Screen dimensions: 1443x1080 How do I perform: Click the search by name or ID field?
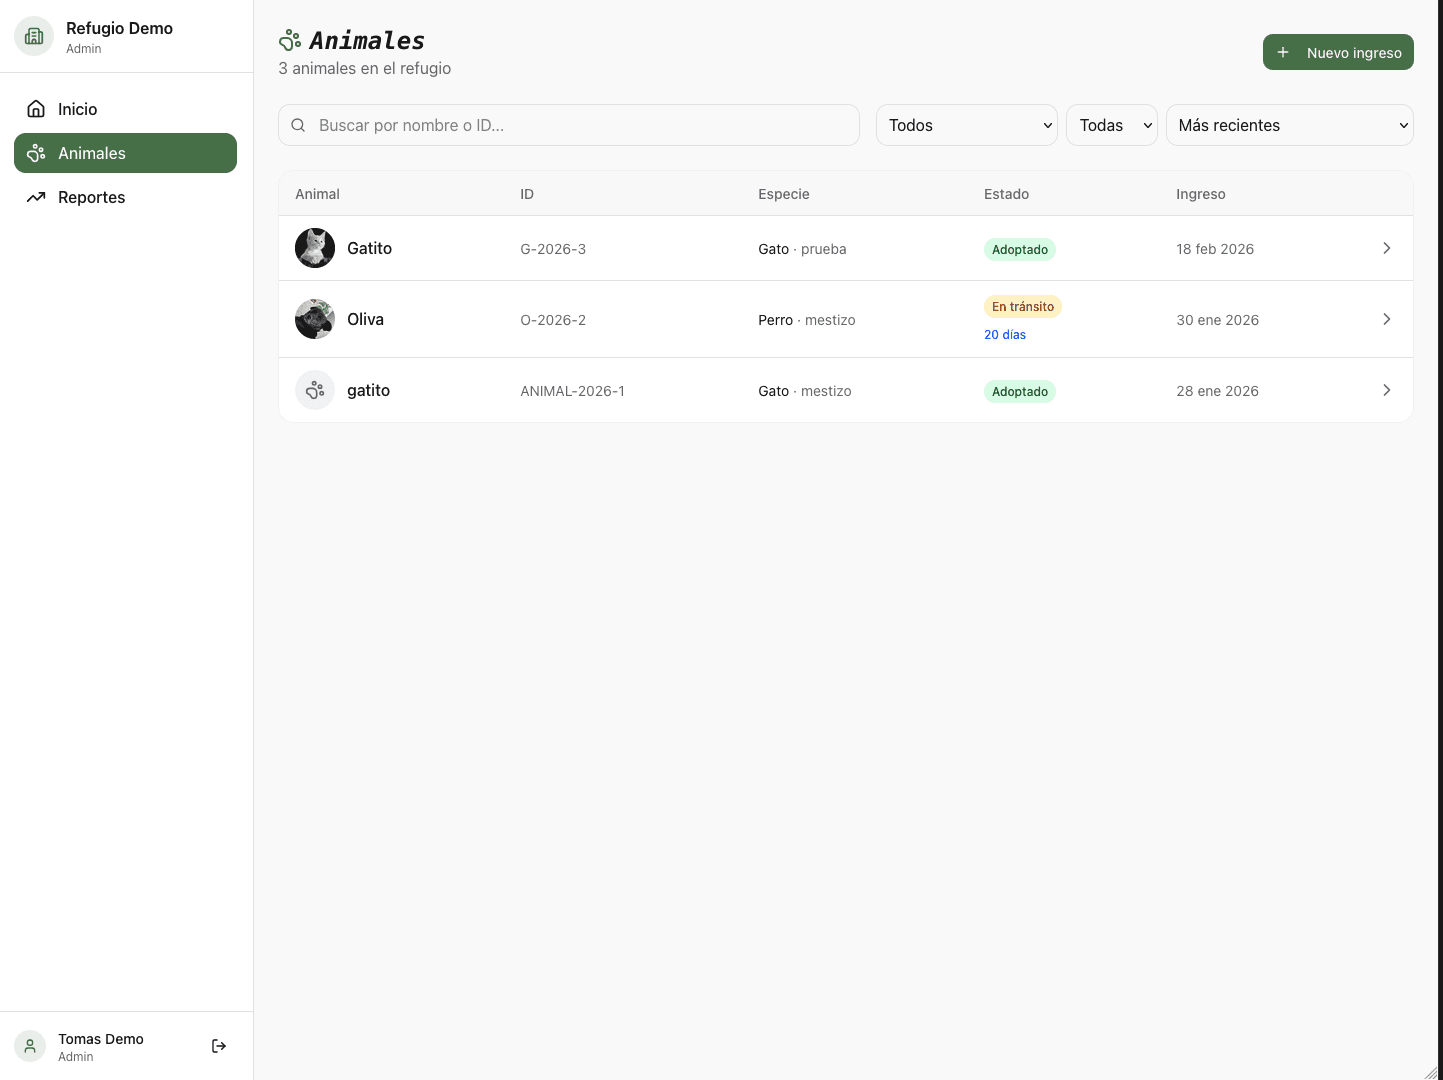568,125
